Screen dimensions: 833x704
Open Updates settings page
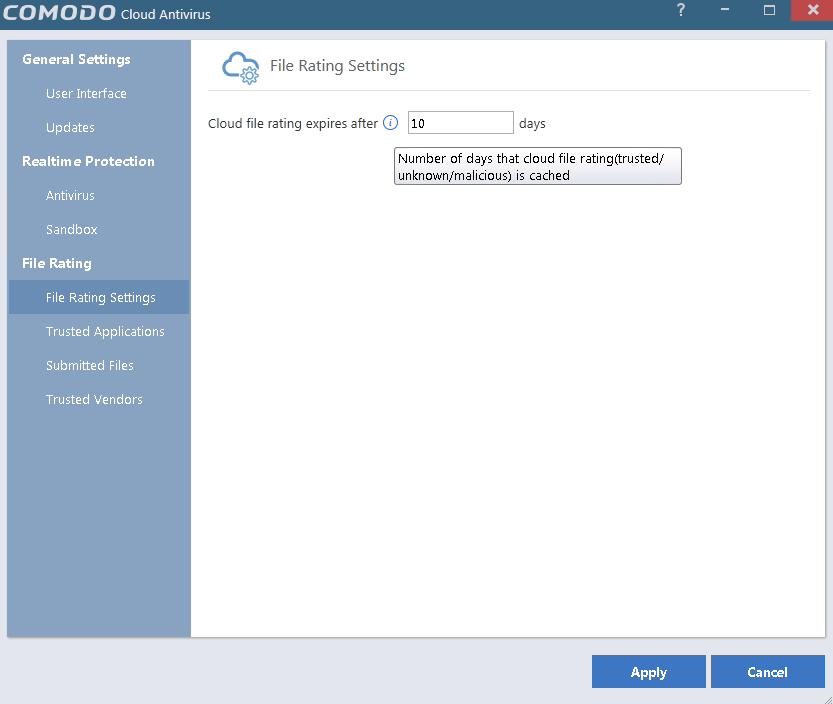[70, 128]
